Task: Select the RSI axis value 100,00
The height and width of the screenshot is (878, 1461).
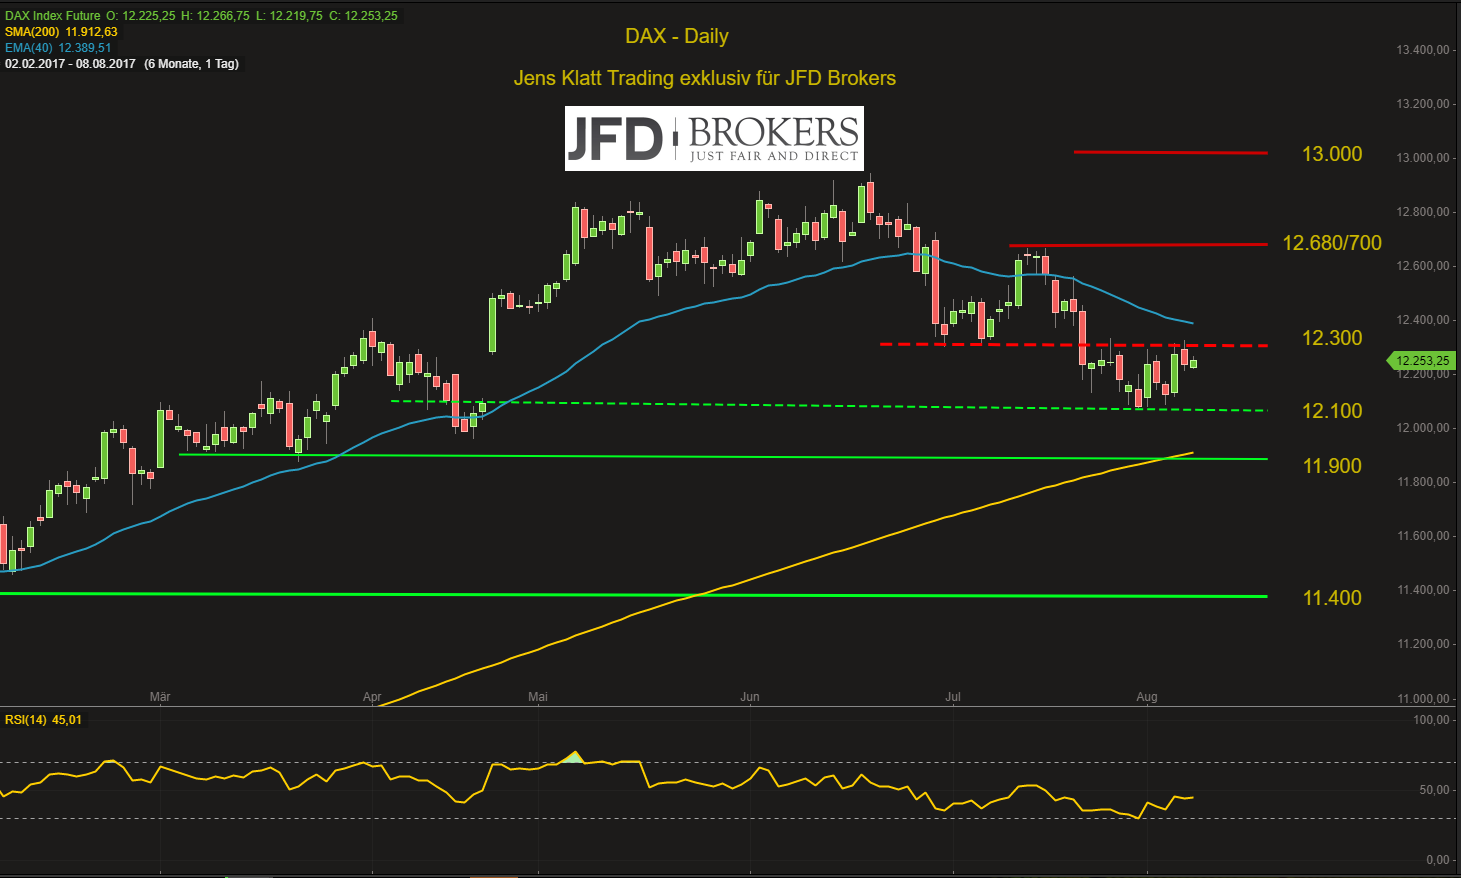Action: pos(1432,720)
